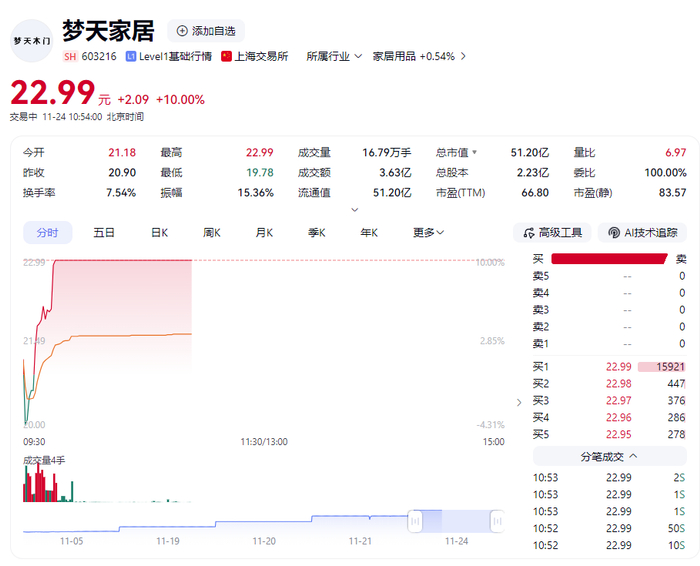Open the 总市值 dropdown triangle
700x566 pixels.
tap(474, 153)
